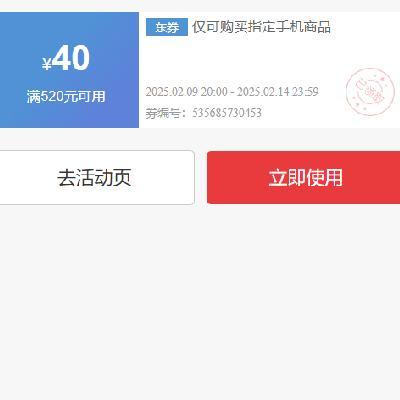Click the 立即 characters in the red button
Screen dimensions: 400x400
287,177
